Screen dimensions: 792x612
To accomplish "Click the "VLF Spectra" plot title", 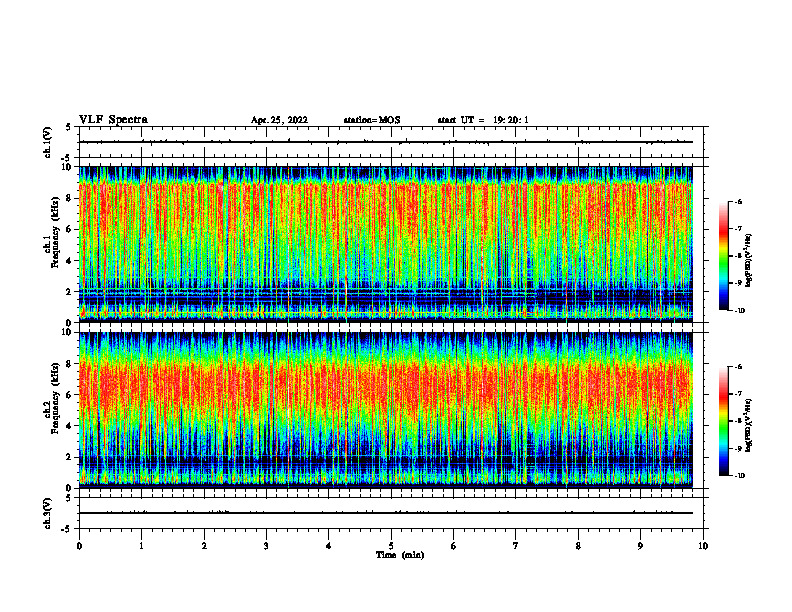I will click(113, 120).
